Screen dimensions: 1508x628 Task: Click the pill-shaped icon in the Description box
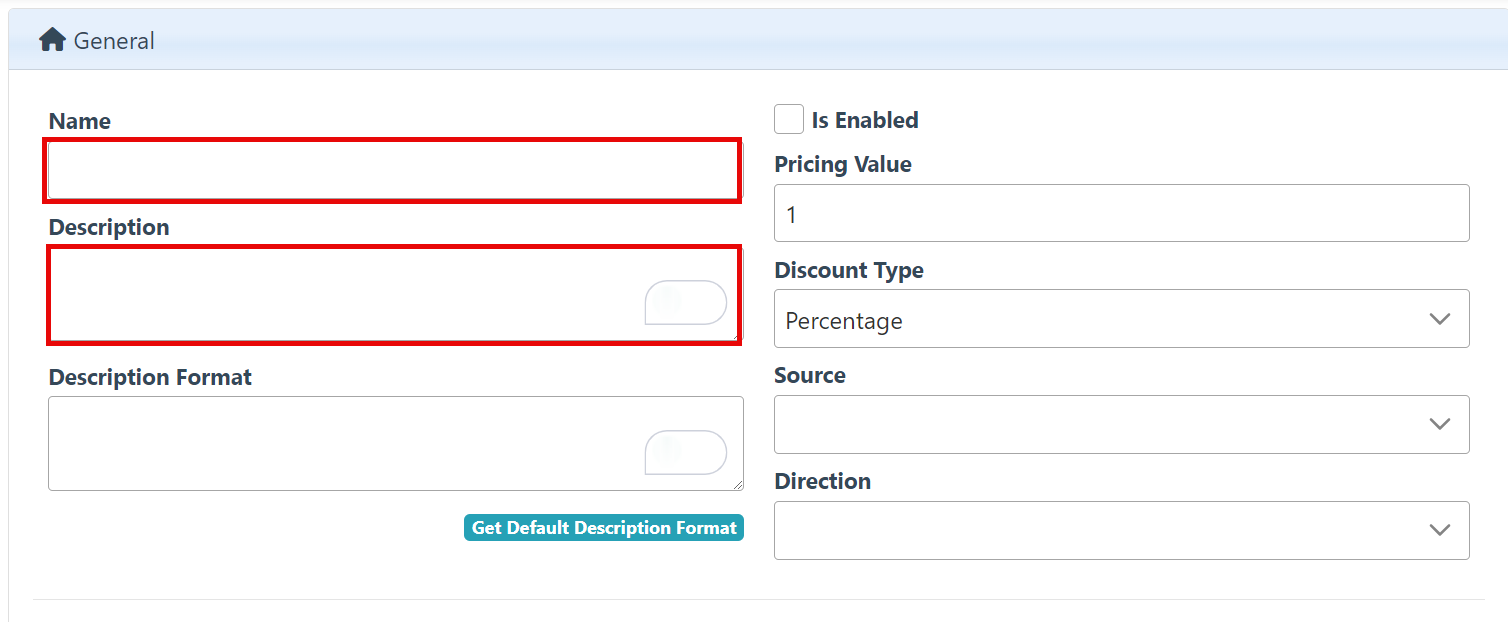pyautogui.click(x=686, y=302)
